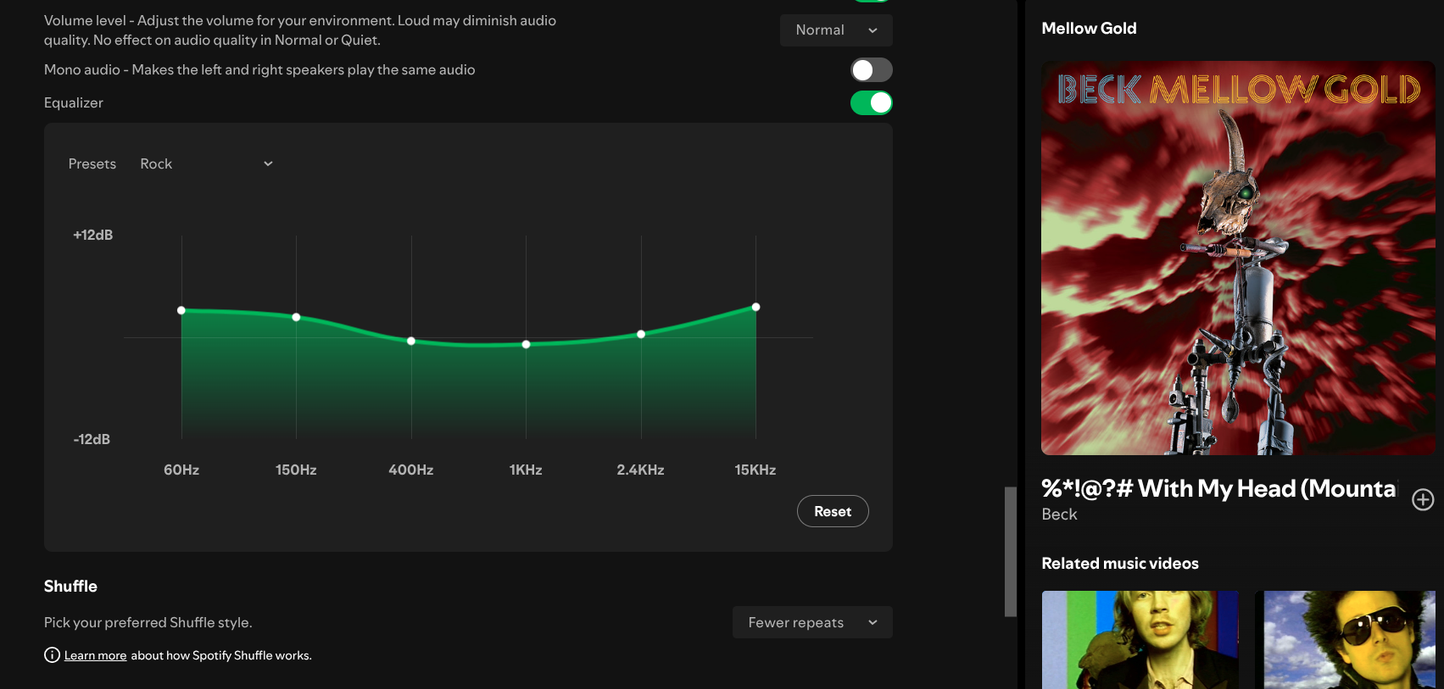The image size is (1444, 689).
Task: Click the Related music videos heading
Action: [x=1120, y=563]
